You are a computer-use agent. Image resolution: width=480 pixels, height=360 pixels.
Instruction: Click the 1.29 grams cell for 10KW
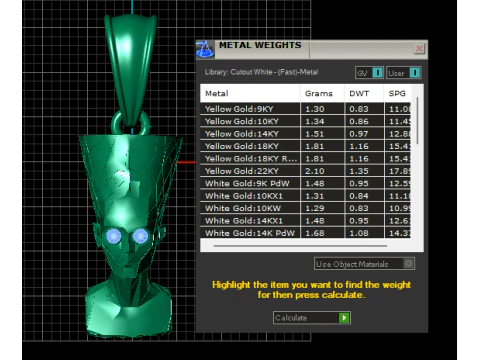pos(322,208)
